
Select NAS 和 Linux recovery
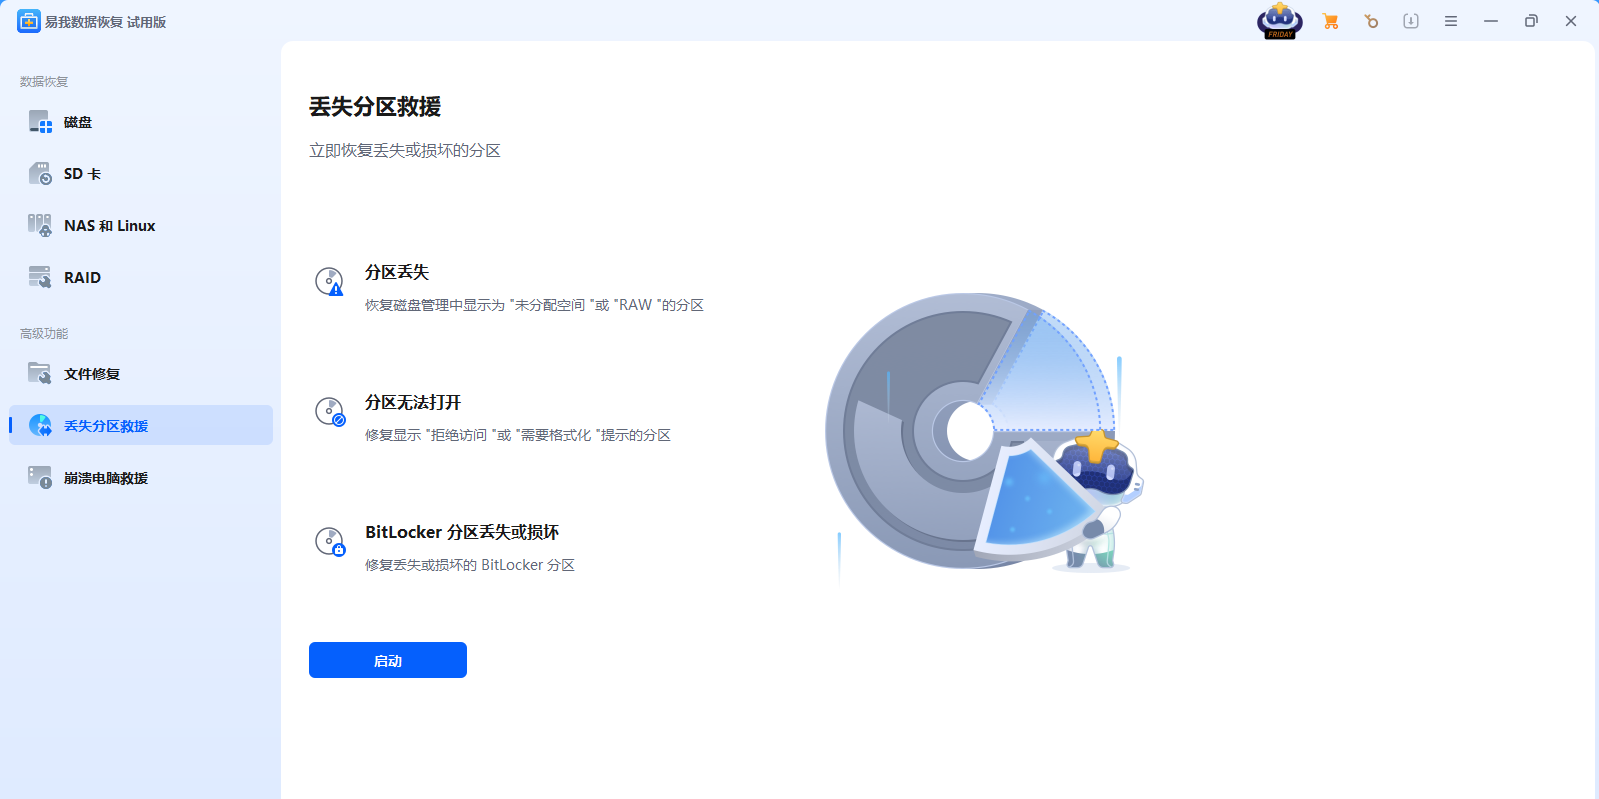pos(141,226)
